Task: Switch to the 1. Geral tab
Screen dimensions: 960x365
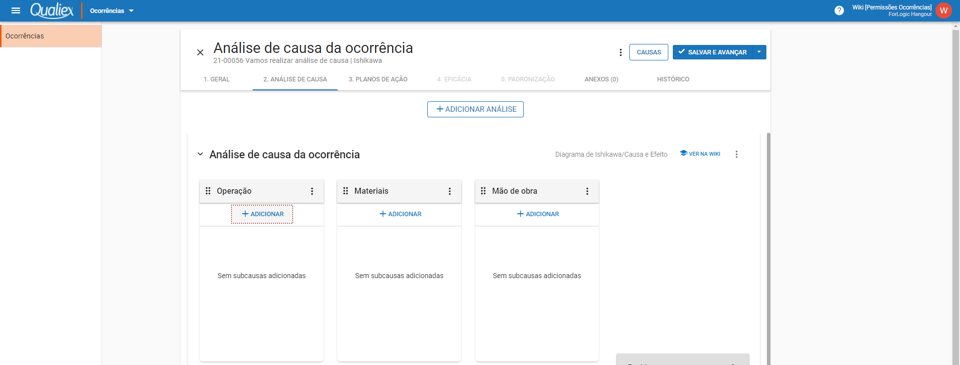Action: tap(217, 80)
